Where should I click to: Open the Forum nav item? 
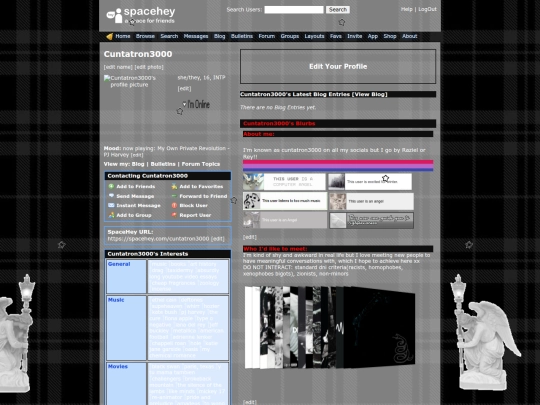point(267,36)
